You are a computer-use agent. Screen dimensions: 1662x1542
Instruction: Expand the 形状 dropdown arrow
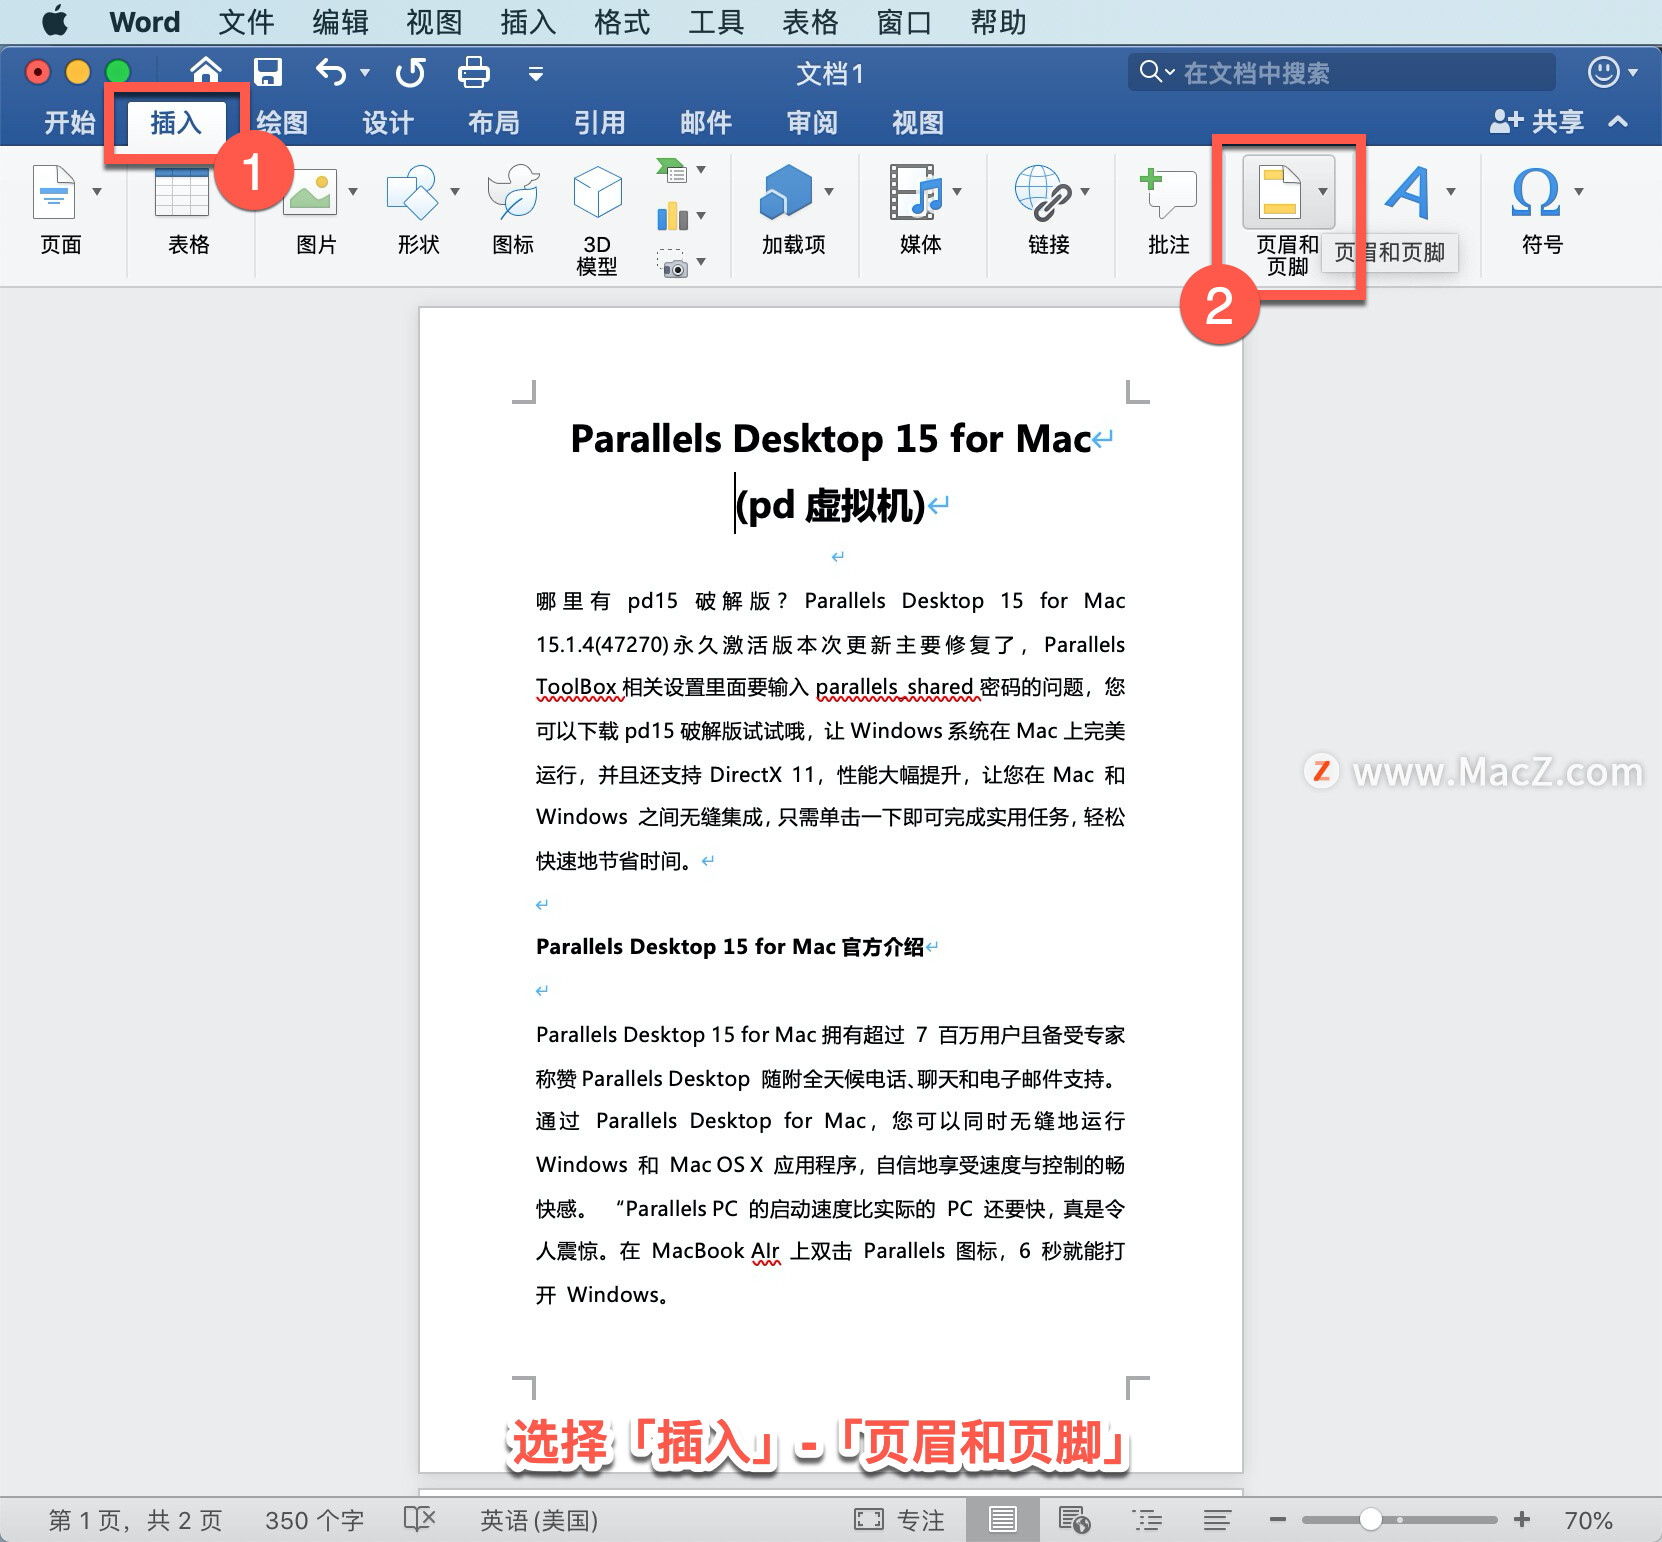tap(455, 191)
